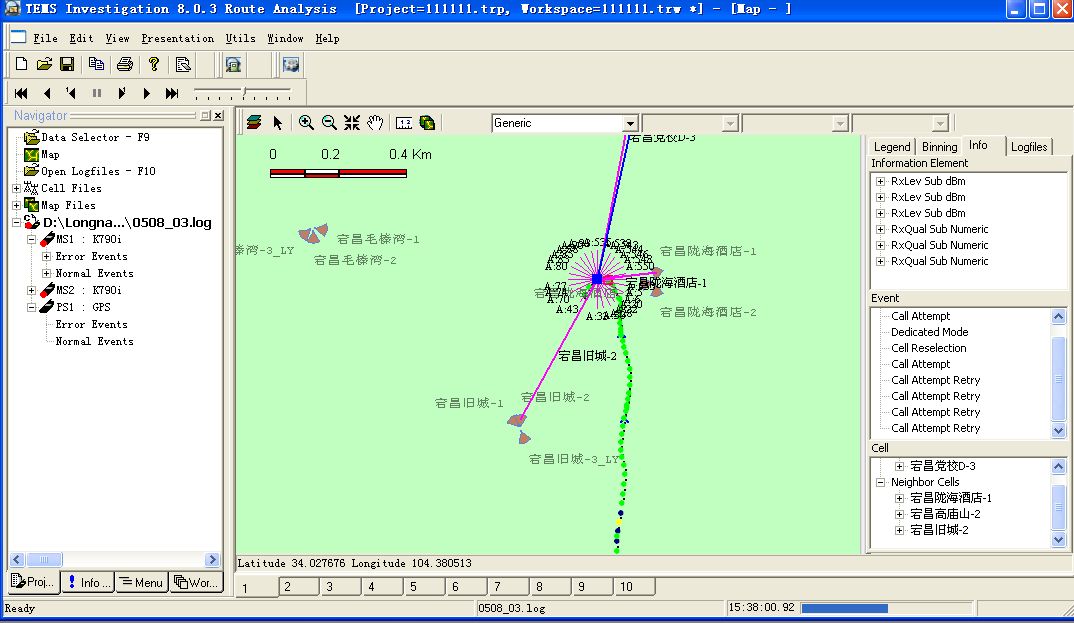Open the Utils menu

tap(240, 38)
